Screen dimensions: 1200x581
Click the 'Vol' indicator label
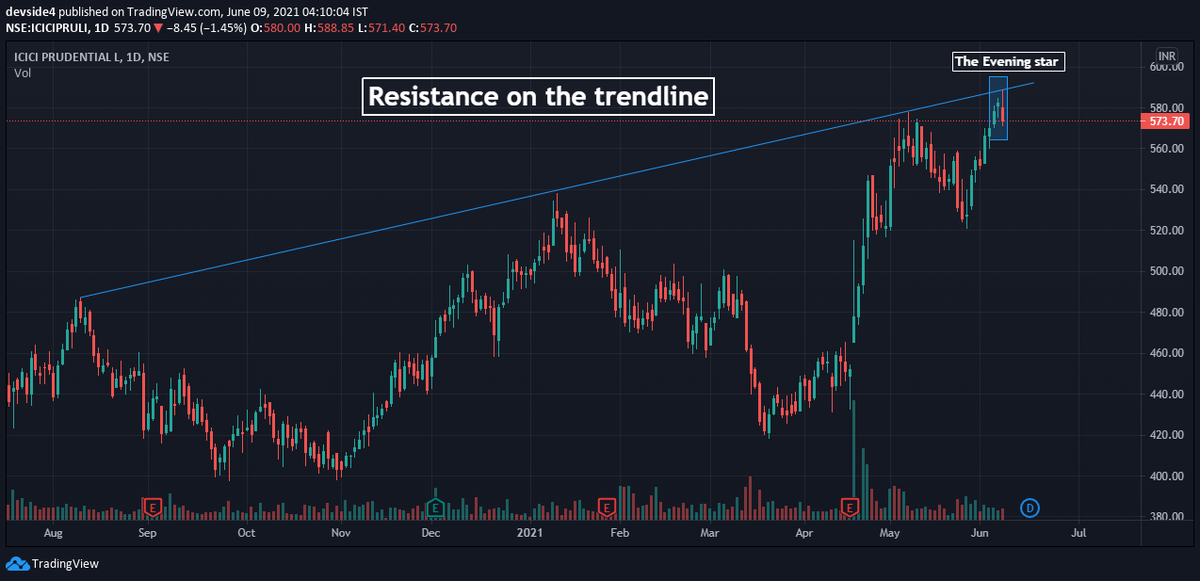(x=22, y=73)
